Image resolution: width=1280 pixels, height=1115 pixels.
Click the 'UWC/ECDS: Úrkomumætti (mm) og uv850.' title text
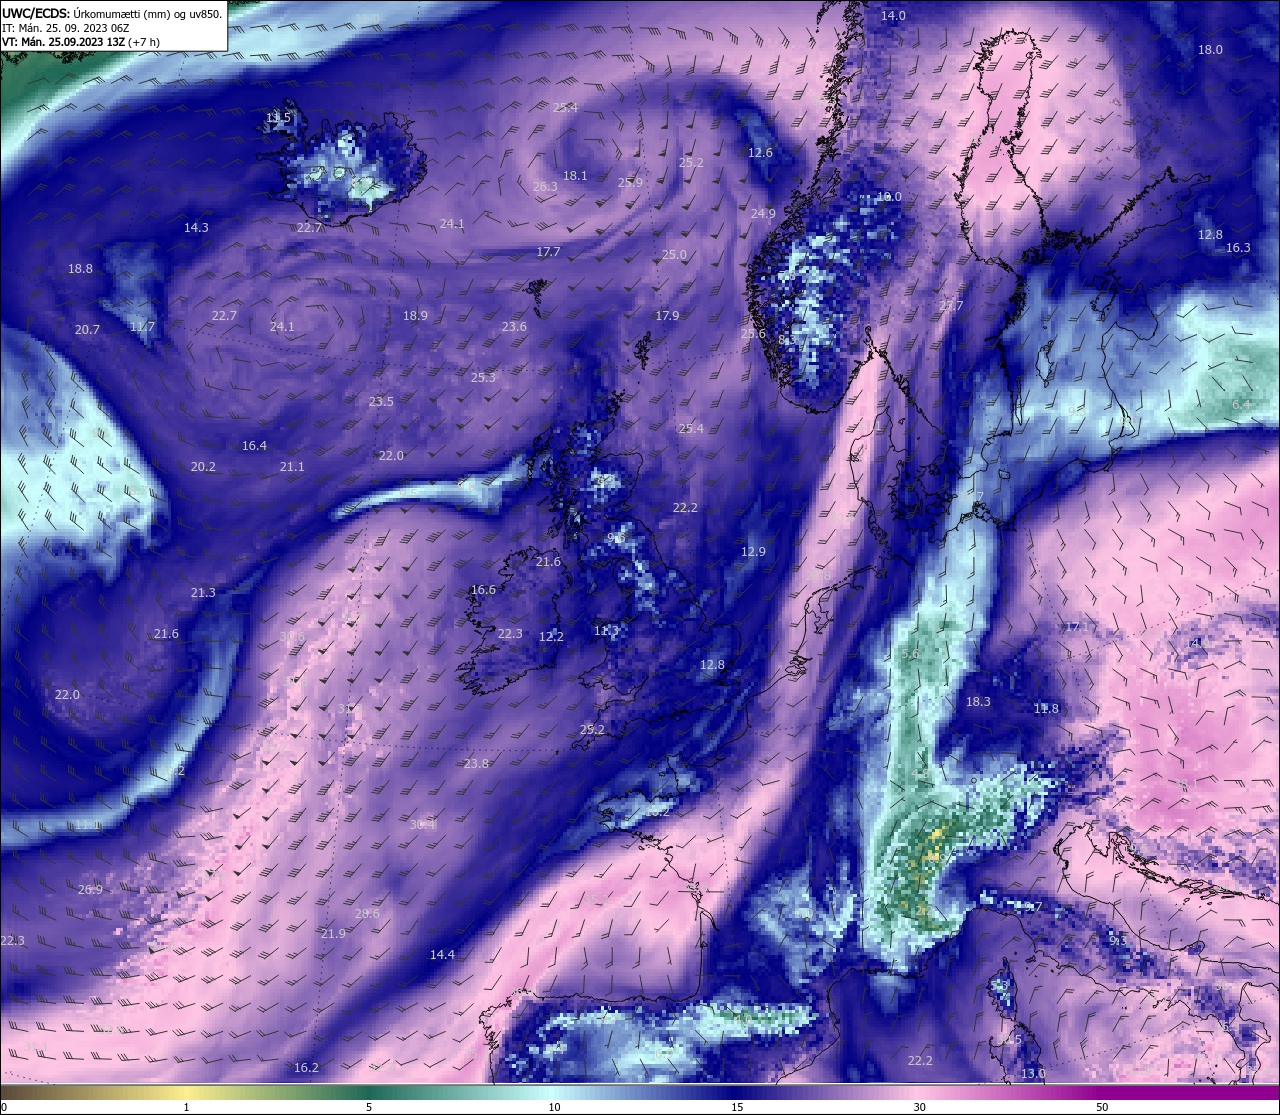click(112, 14)
